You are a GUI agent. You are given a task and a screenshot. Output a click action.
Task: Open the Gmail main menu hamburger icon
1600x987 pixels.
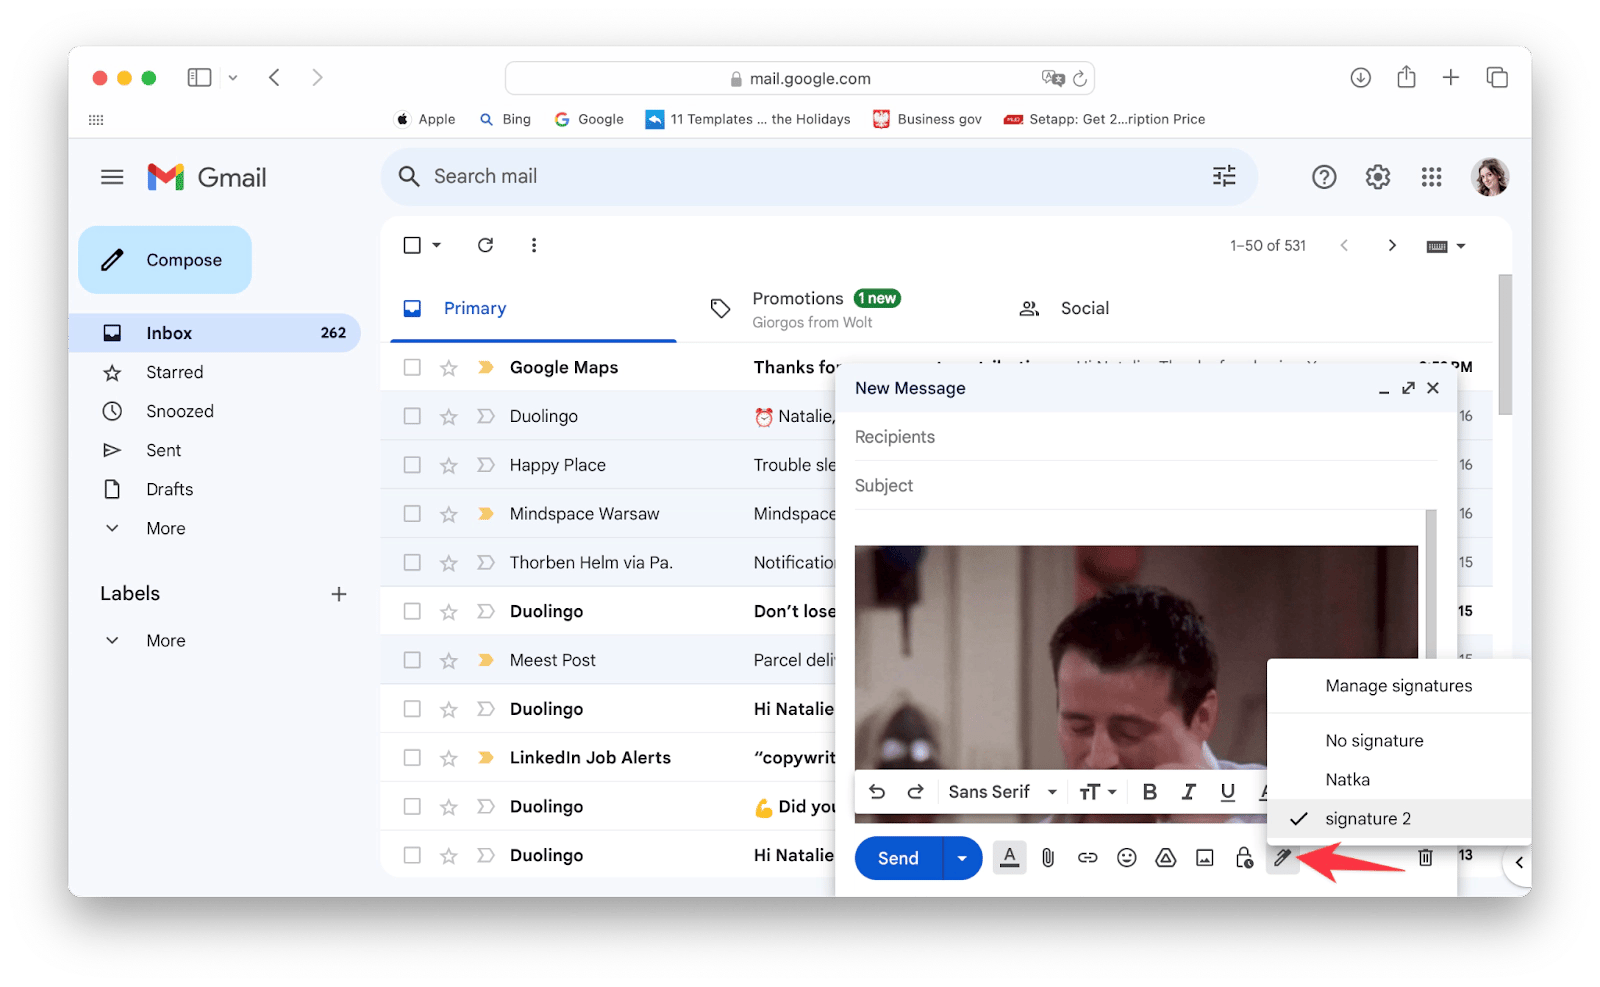112,177
